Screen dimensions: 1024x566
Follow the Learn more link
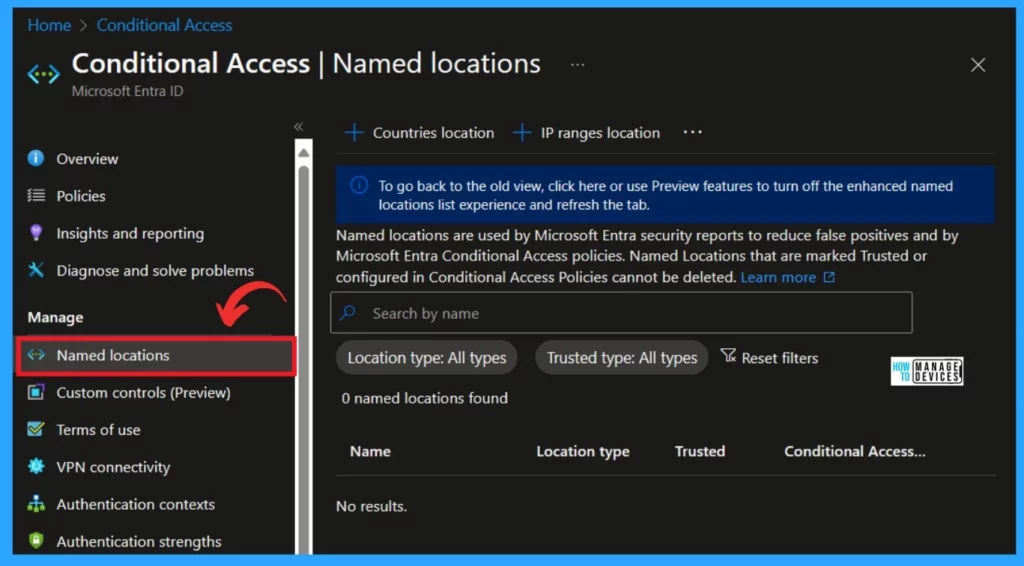point(778,277)
